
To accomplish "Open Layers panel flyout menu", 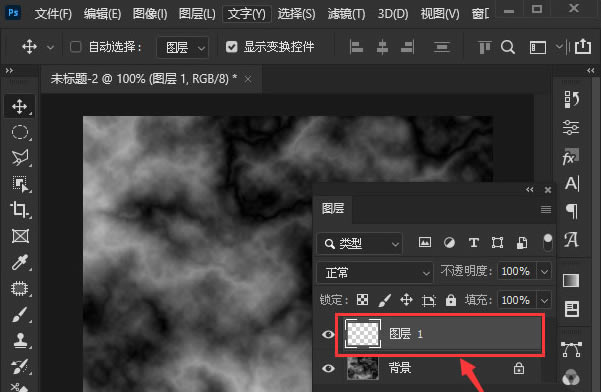I will (x=546, y=209).
